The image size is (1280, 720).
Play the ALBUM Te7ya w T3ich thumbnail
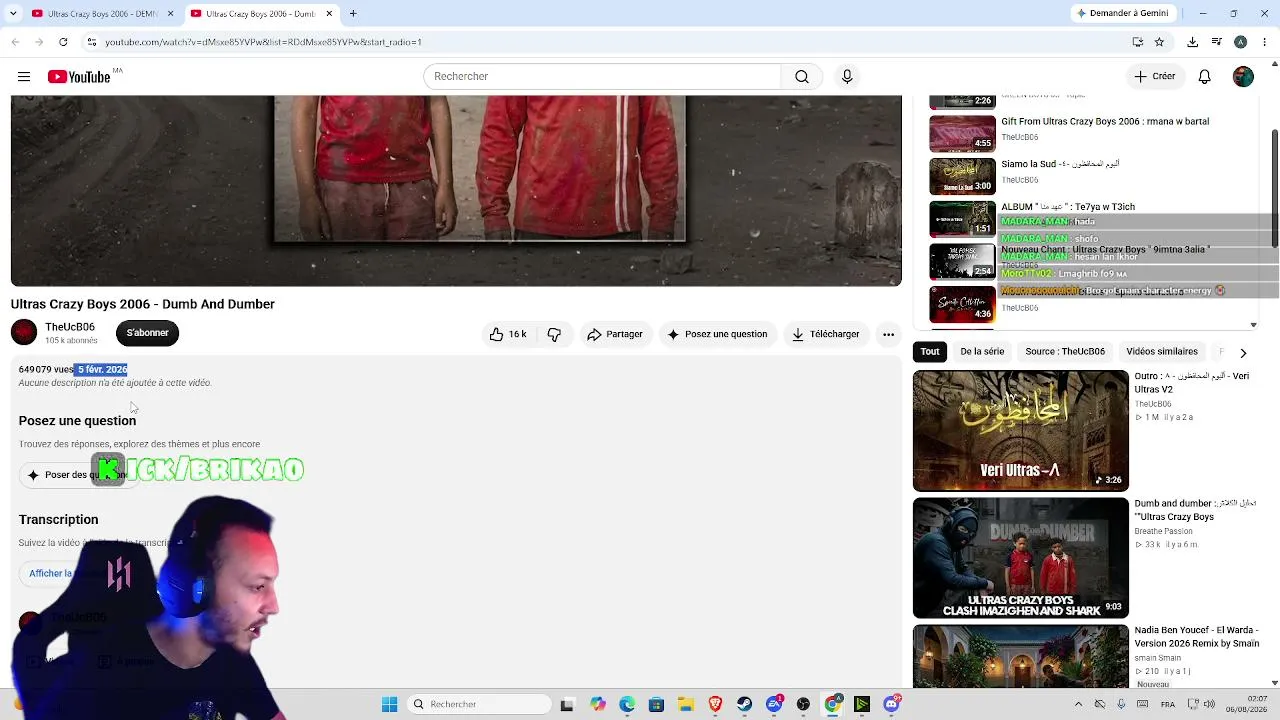[x=962, y=219]
